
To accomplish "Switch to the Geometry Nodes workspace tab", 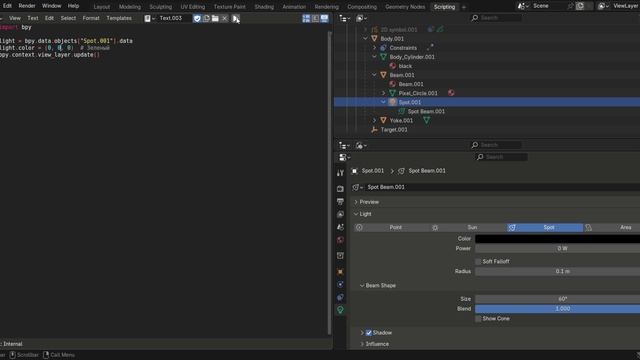I will pos(405,7).
